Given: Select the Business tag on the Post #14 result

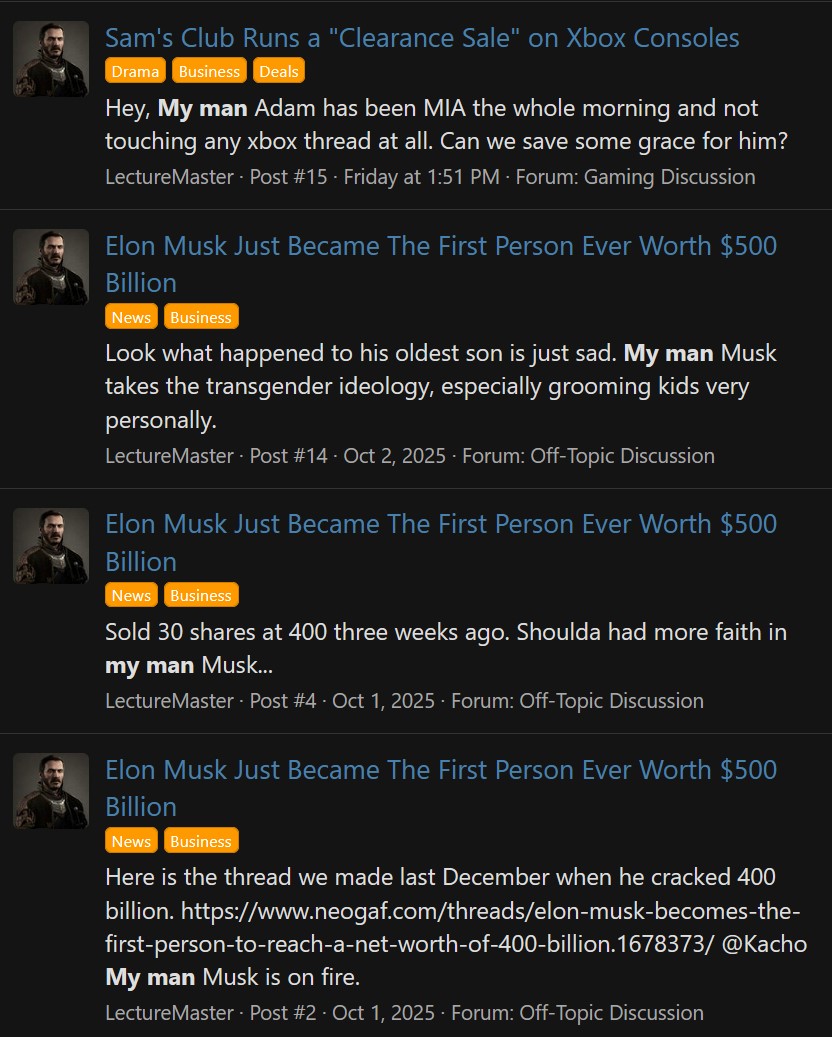Looking at the screenshot, I should 201,317.
